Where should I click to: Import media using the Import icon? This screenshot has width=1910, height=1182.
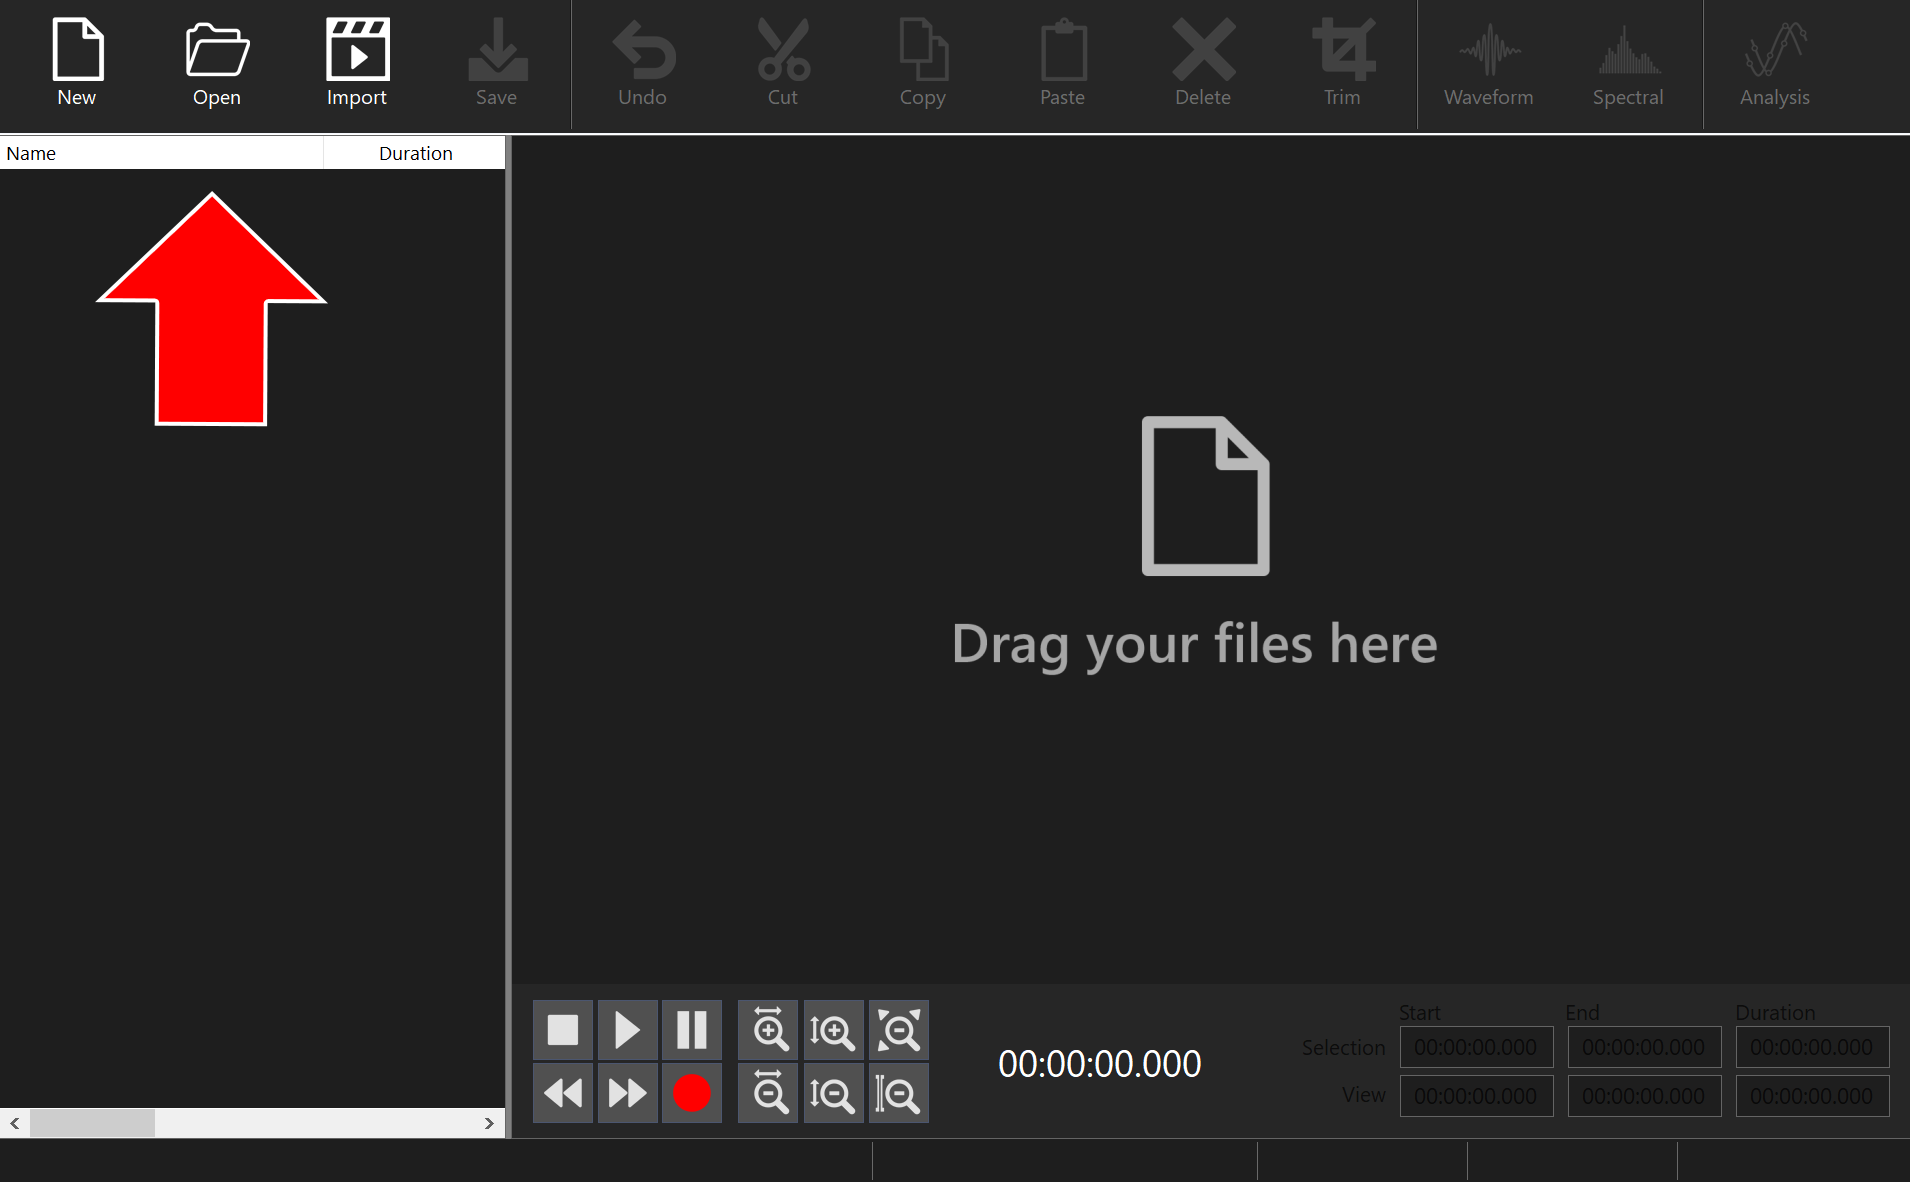pyautogui.click(x=357, y=63)
